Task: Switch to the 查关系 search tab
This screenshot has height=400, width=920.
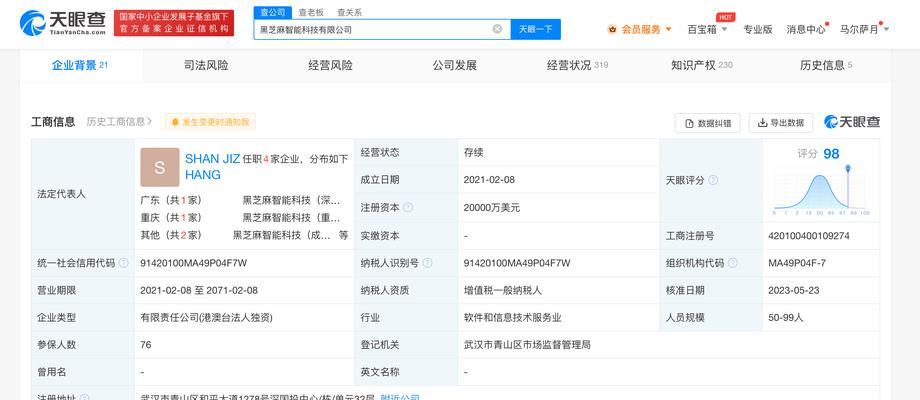Action: (349, 12)
